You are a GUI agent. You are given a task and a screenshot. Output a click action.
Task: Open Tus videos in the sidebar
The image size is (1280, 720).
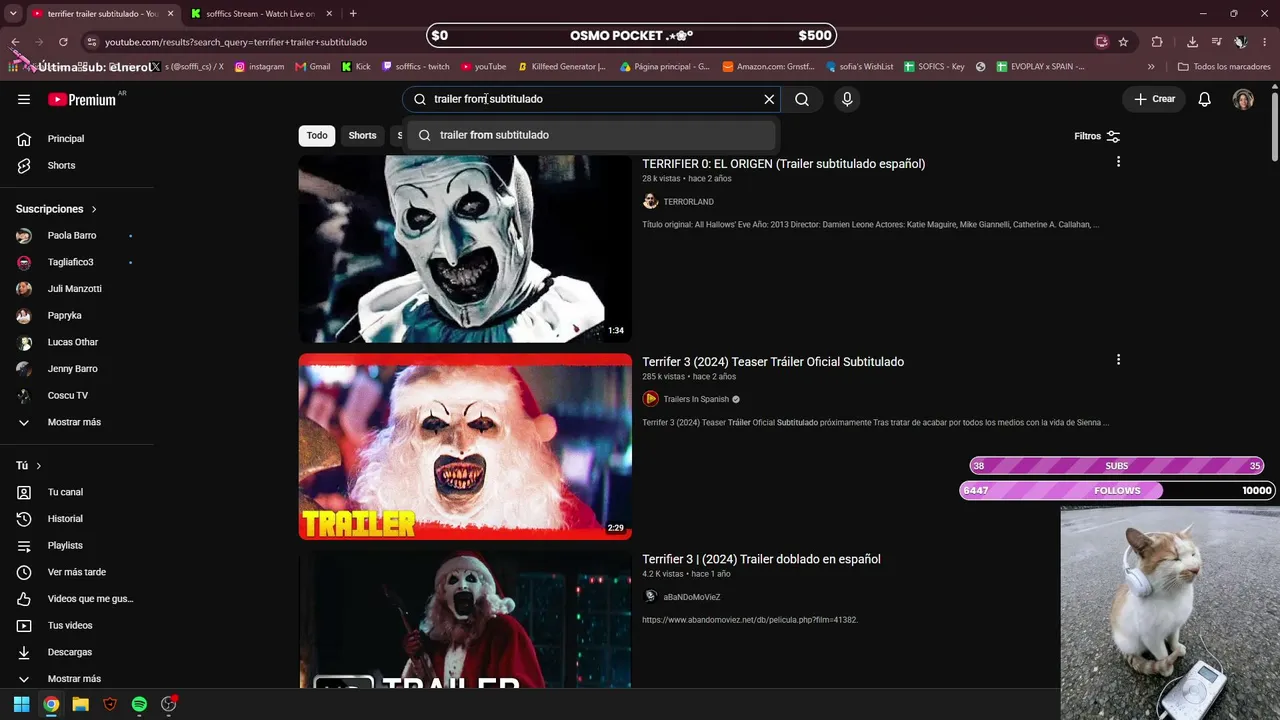[70, 626]
